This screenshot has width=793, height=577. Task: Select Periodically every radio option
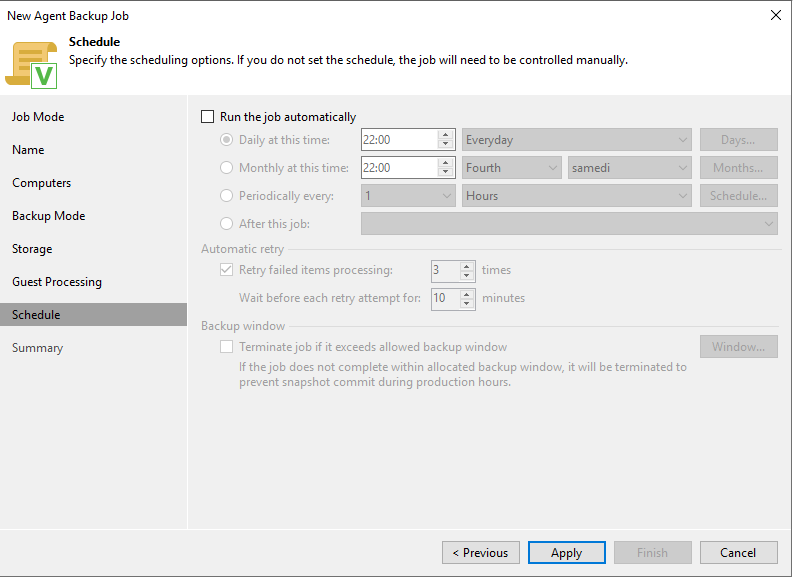pyautogui.click(x=227, y=196)
